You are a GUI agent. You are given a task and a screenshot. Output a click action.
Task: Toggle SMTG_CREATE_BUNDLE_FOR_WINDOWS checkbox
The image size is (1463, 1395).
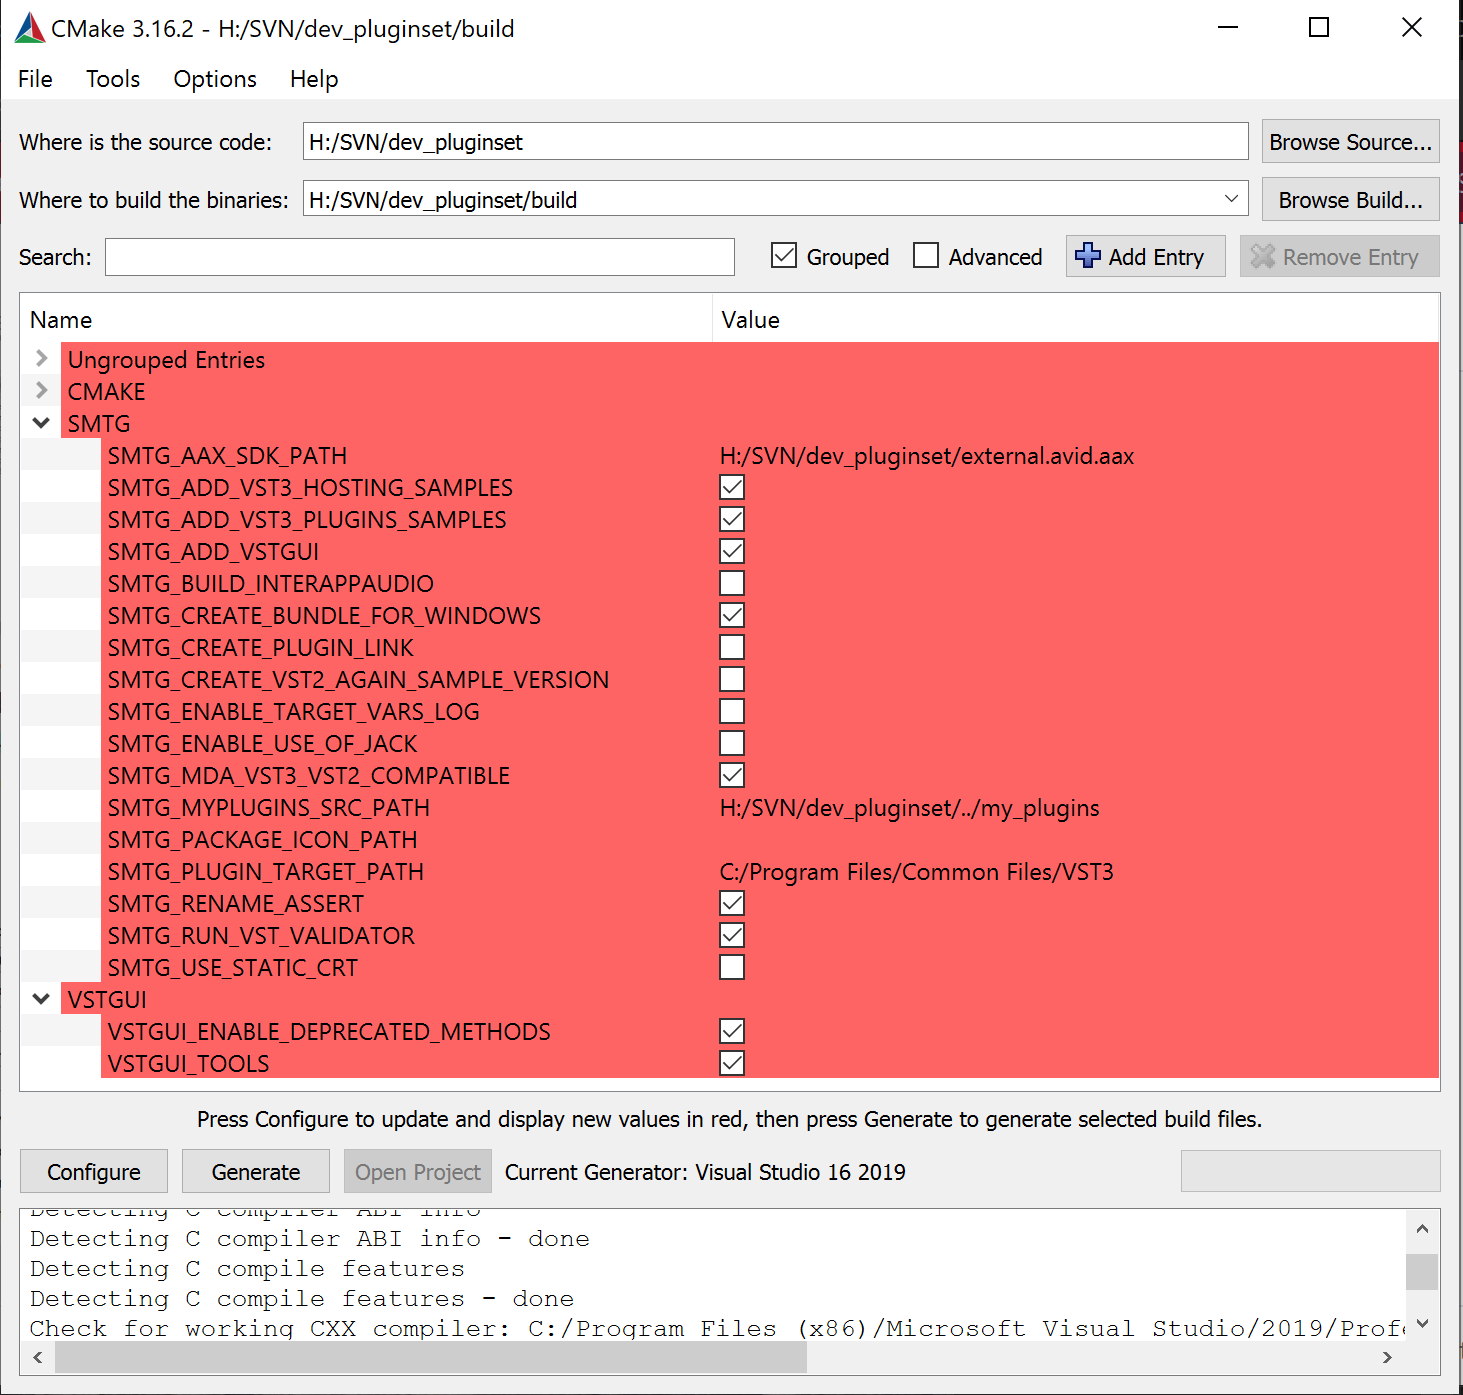[732, 615]
